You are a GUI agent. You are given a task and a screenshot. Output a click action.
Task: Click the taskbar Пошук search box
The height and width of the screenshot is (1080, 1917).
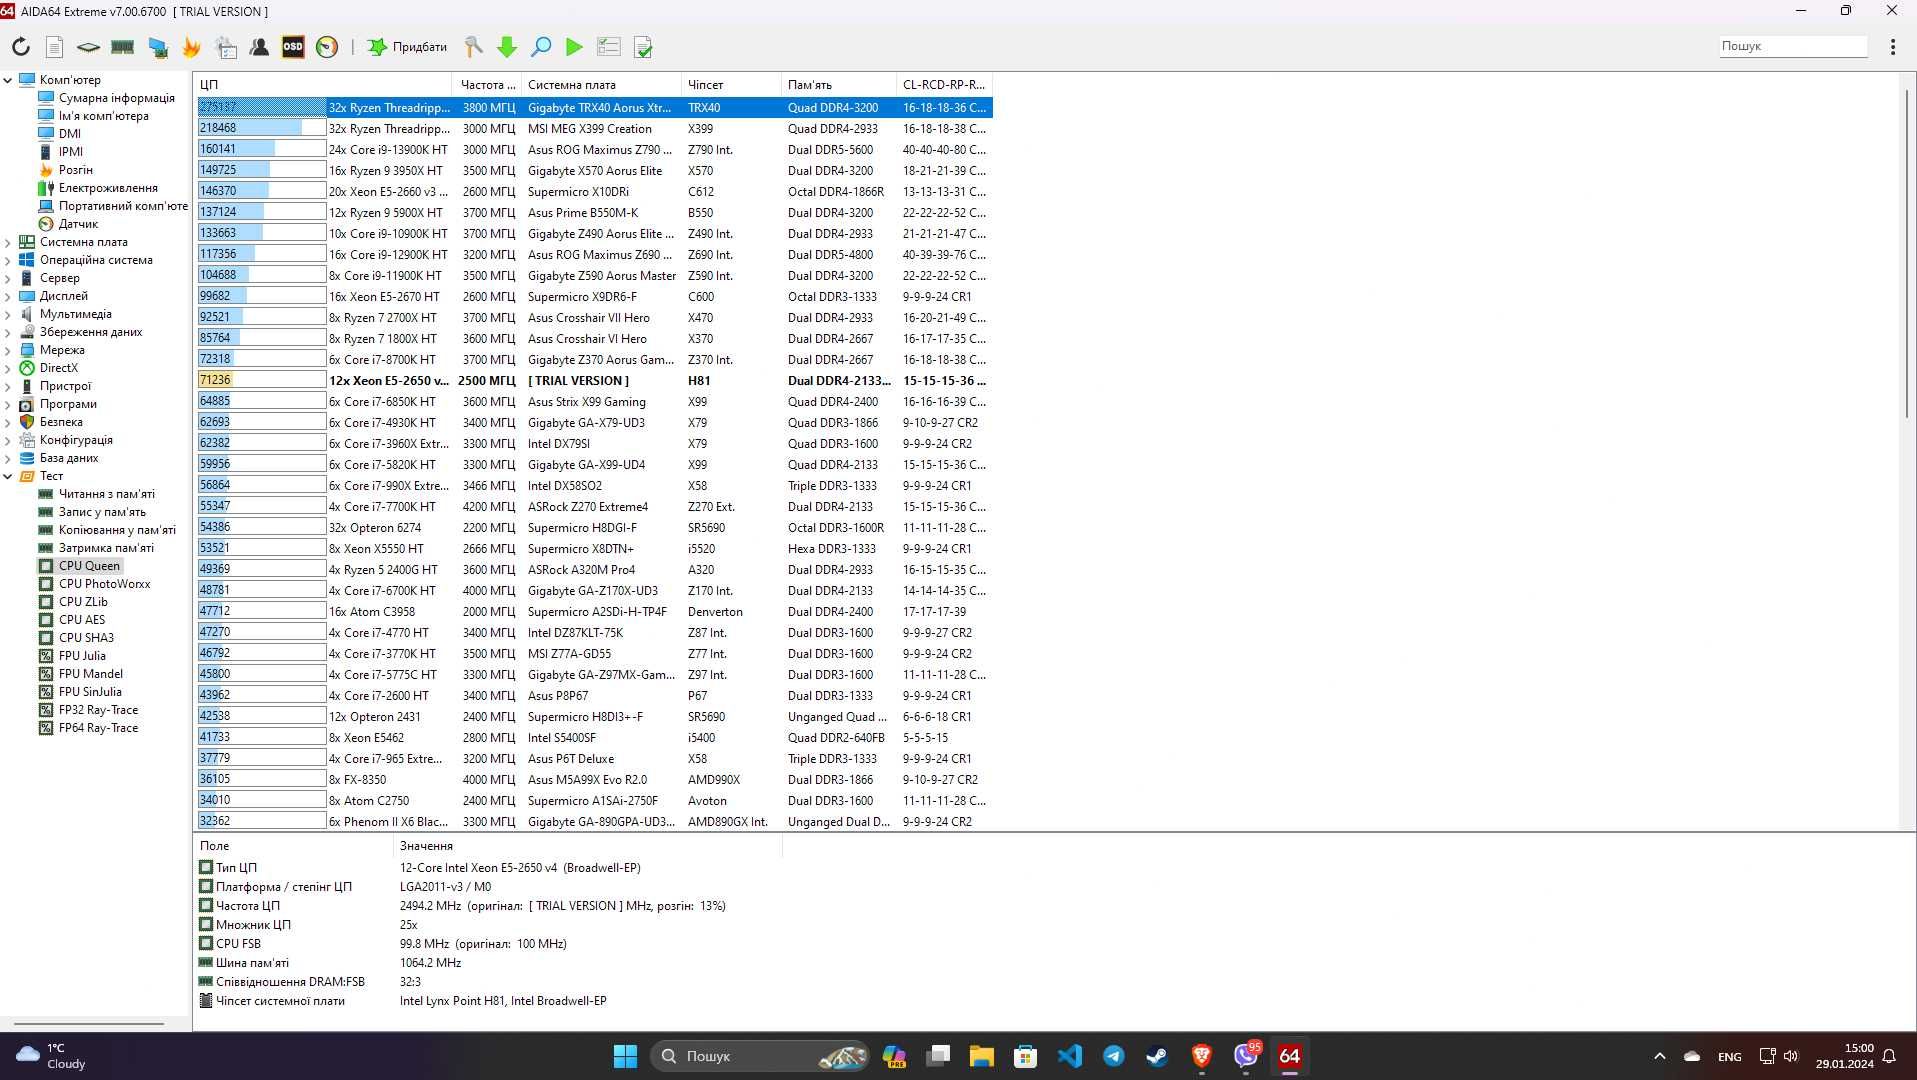tap(760, 1056)
